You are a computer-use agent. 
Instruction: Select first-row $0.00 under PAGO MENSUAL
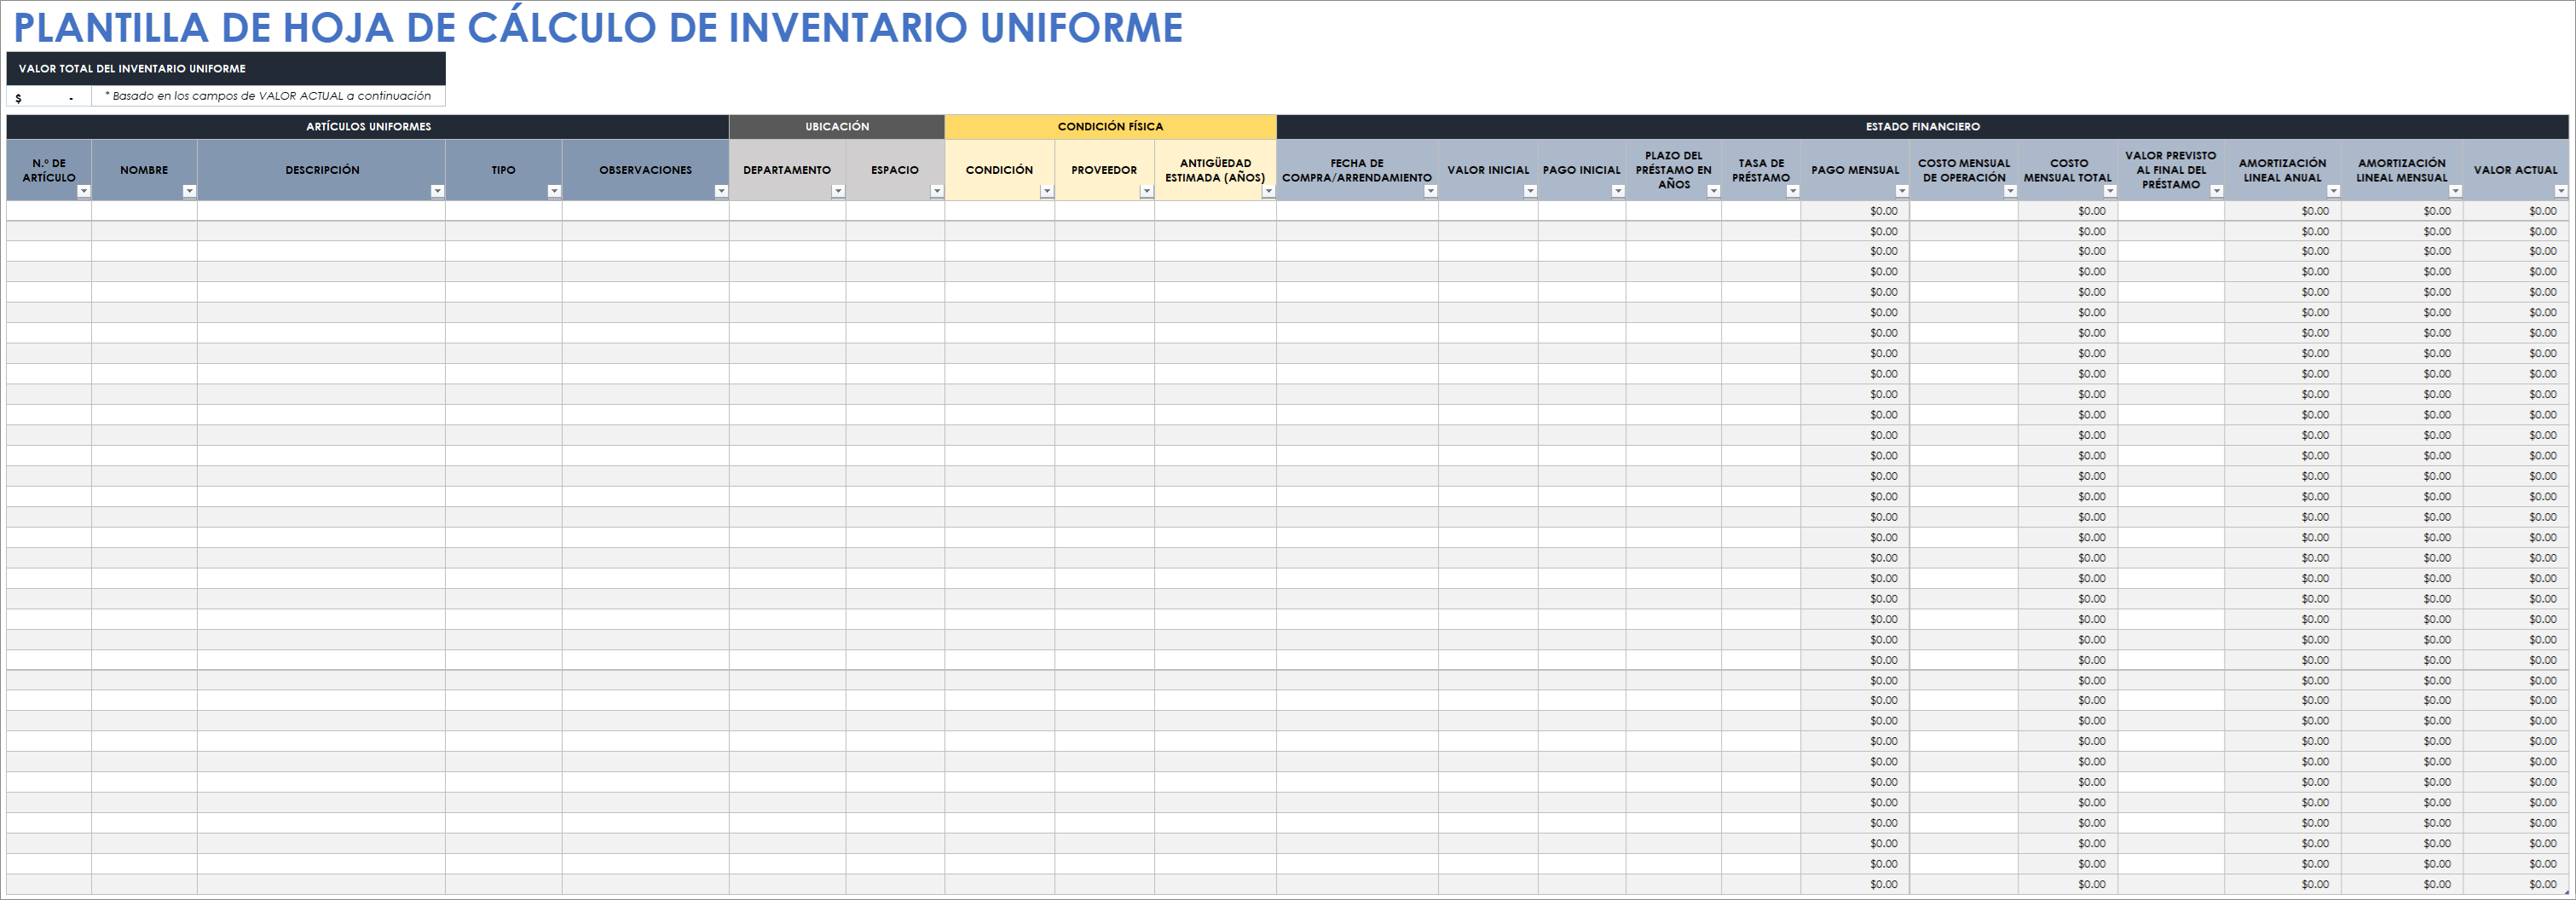(1855, 211)
